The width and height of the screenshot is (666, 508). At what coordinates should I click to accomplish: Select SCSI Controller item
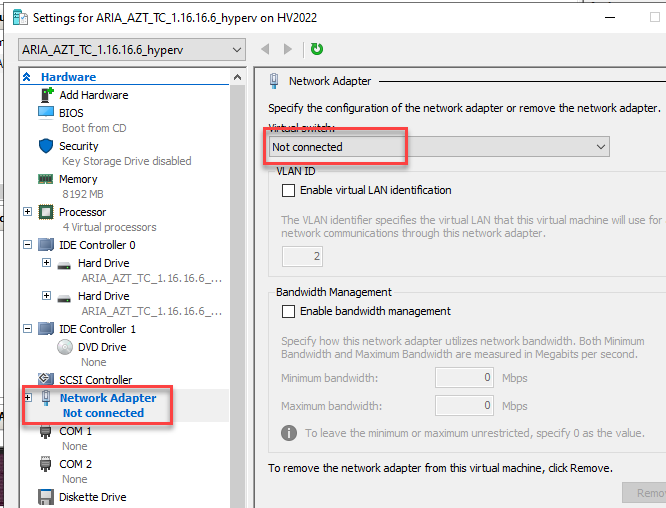click(96, 380)
